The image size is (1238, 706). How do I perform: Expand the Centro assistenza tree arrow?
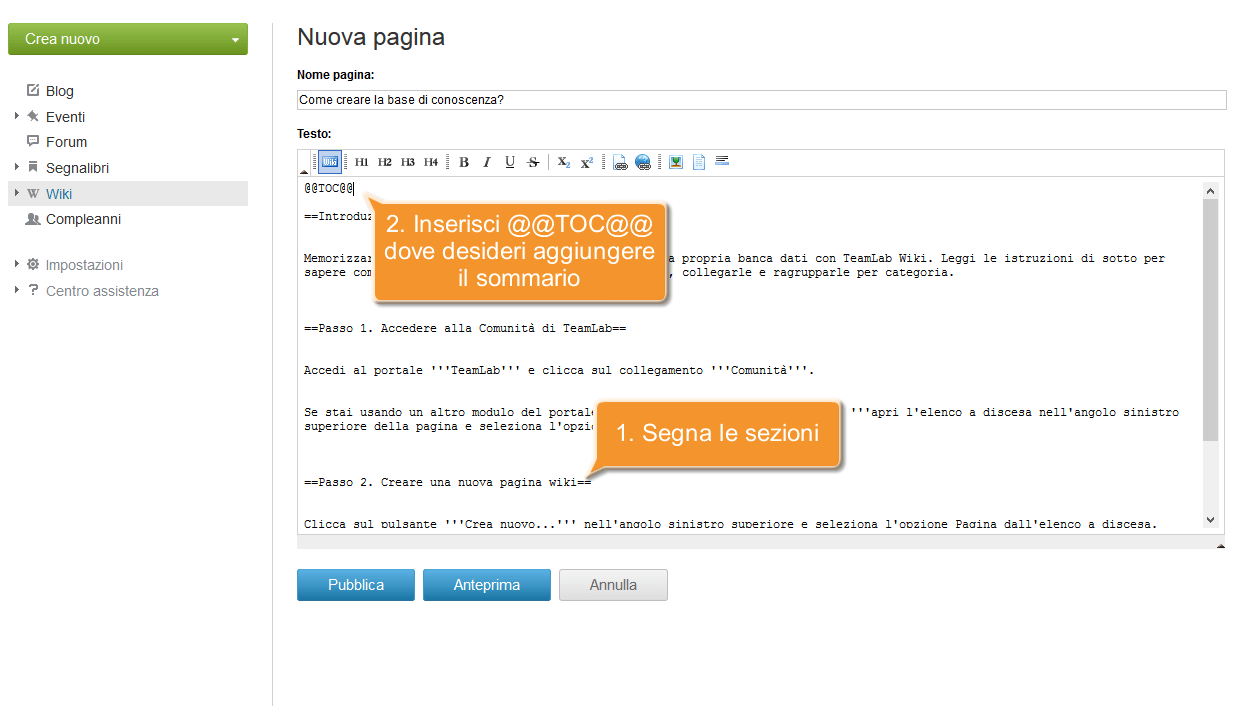(17, 290)
